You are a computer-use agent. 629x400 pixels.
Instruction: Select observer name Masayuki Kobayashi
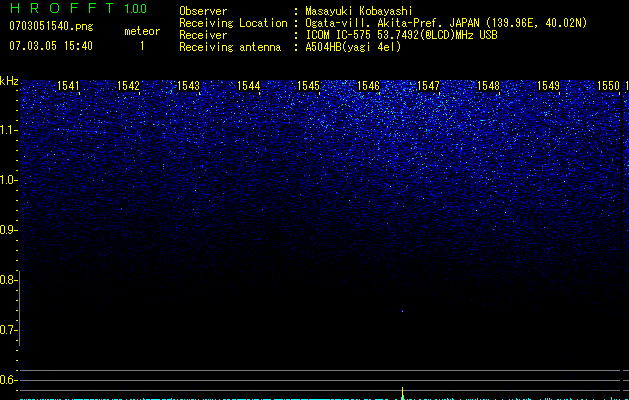click(x=359, y=11)
